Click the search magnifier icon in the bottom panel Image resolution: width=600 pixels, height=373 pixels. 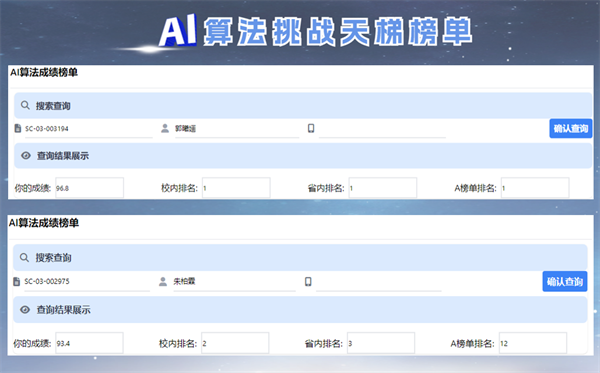click(24, 257)
